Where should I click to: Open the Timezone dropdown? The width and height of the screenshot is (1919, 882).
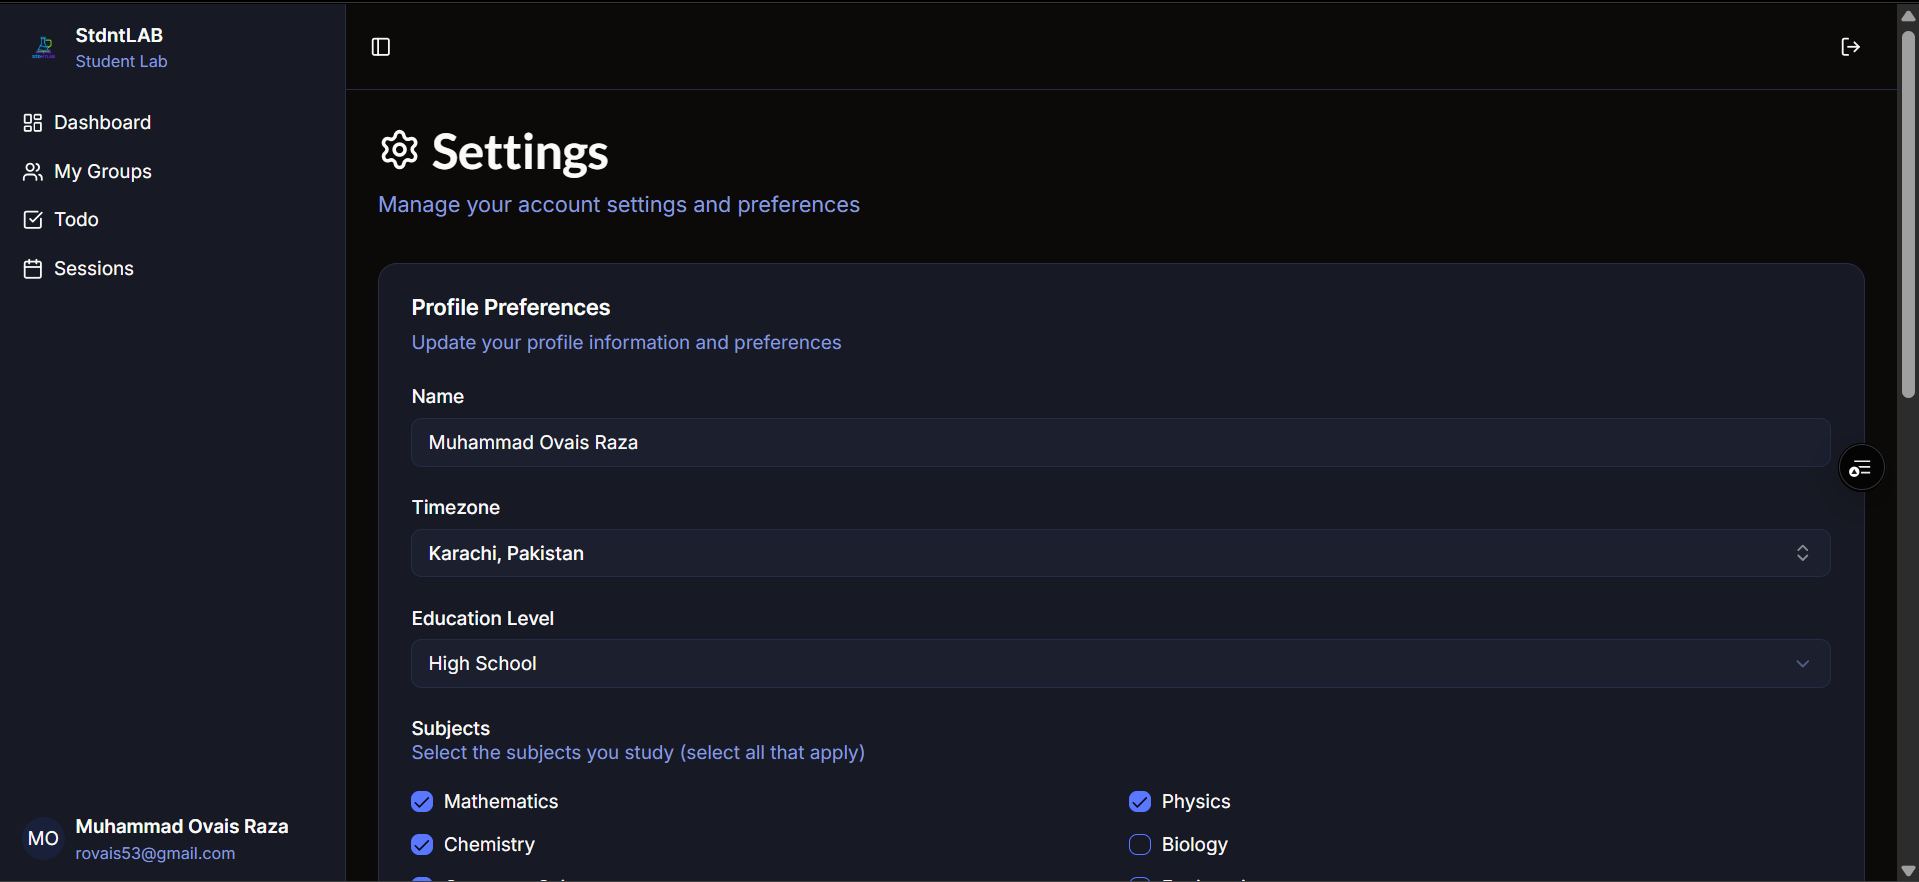[1120, 553]
